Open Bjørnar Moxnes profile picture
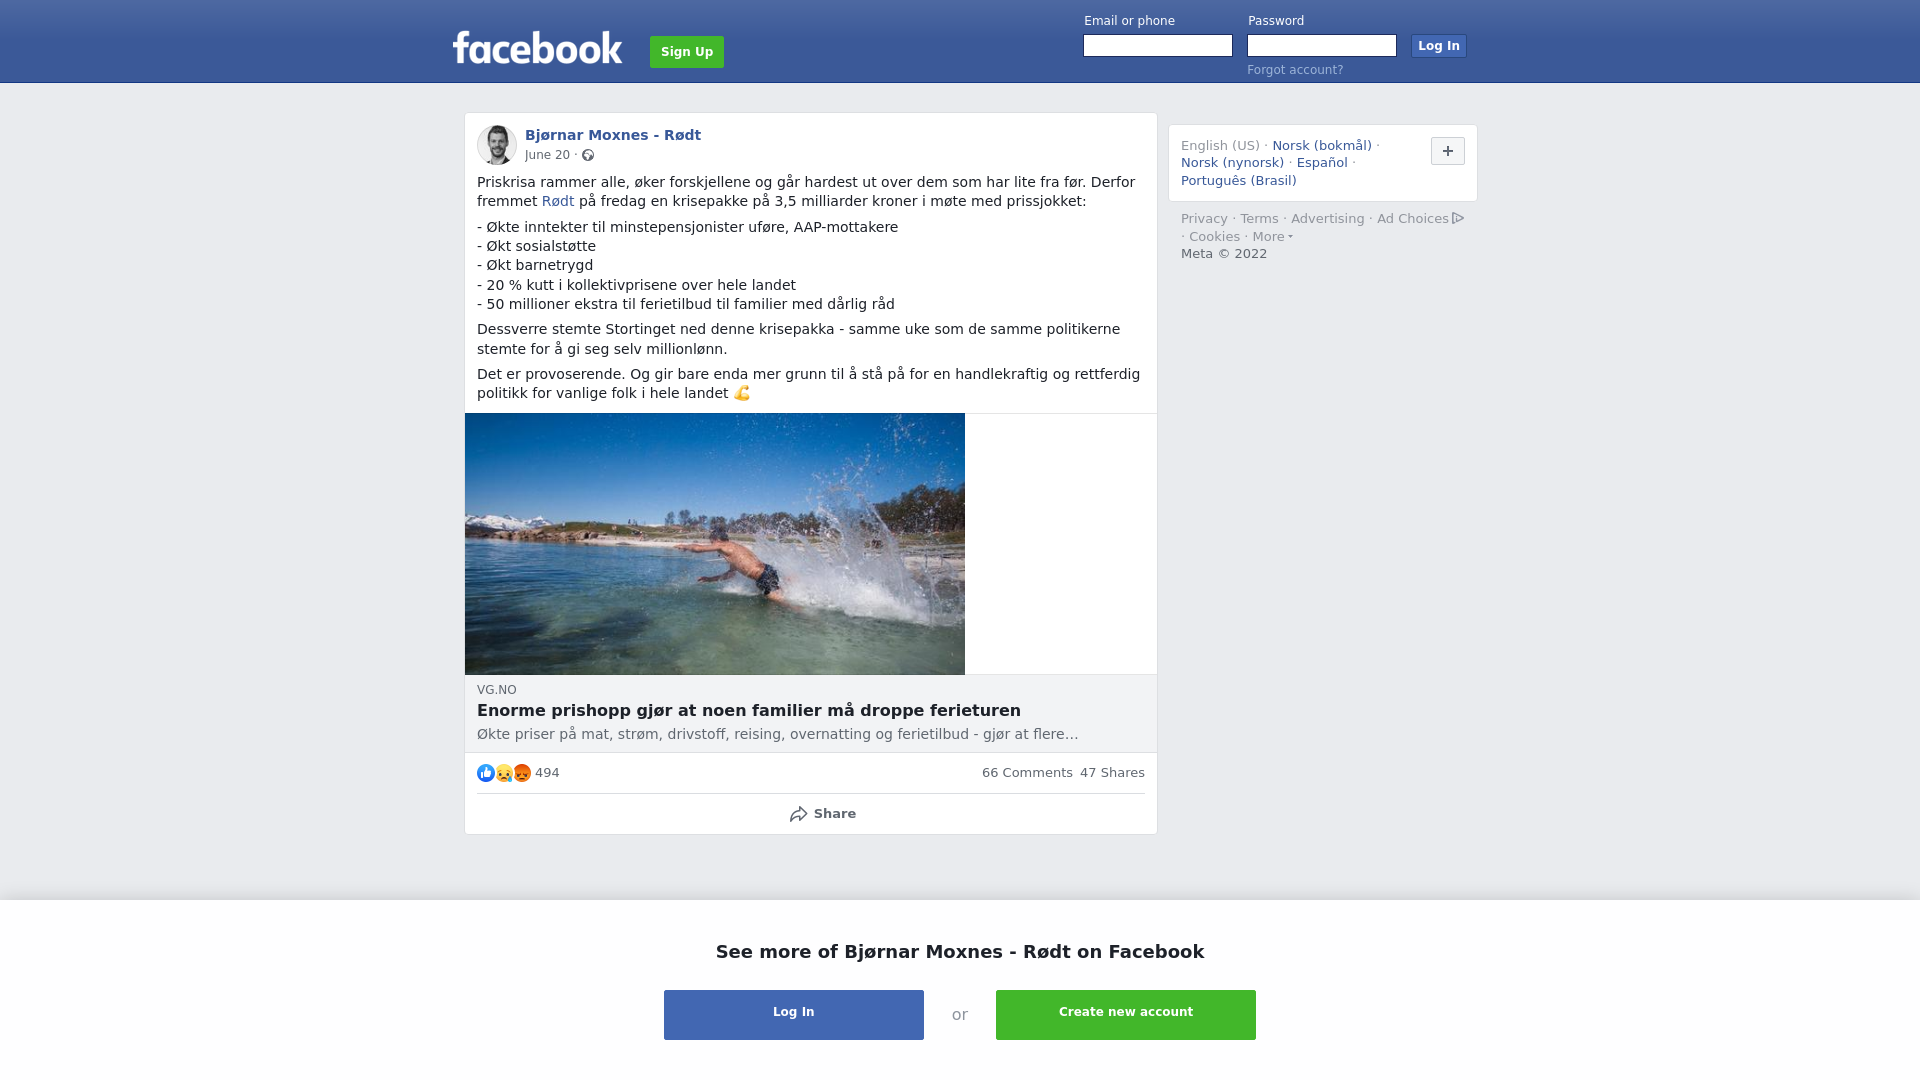The width and height of the screenshot is (1920, 1080). point(497,145)
